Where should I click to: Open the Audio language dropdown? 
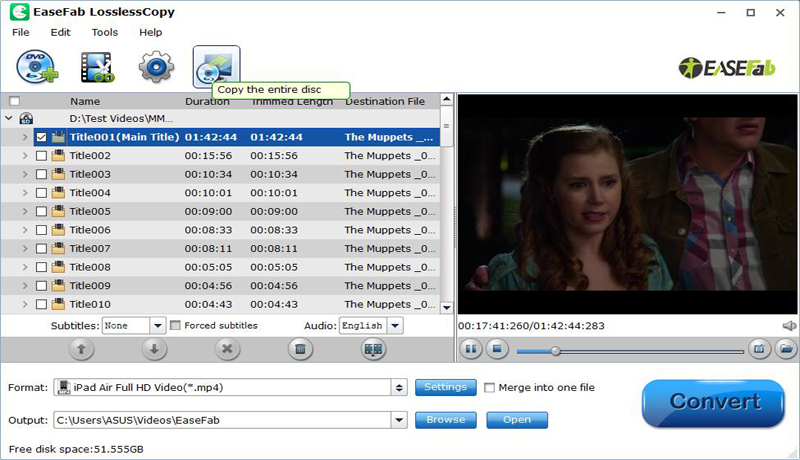[x=395, y=325]
